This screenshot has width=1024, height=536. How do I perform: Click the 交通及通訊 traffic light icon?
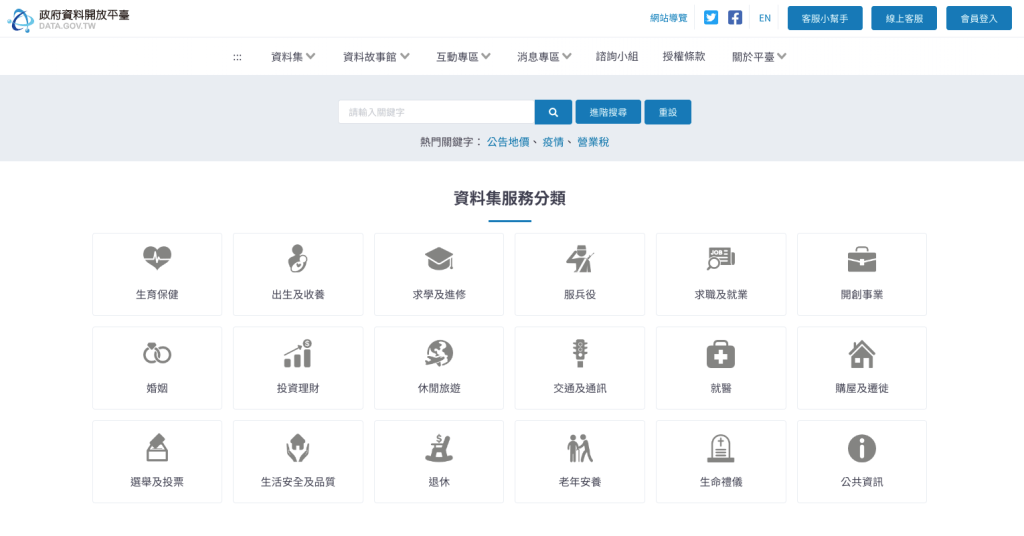click(579, 353)
